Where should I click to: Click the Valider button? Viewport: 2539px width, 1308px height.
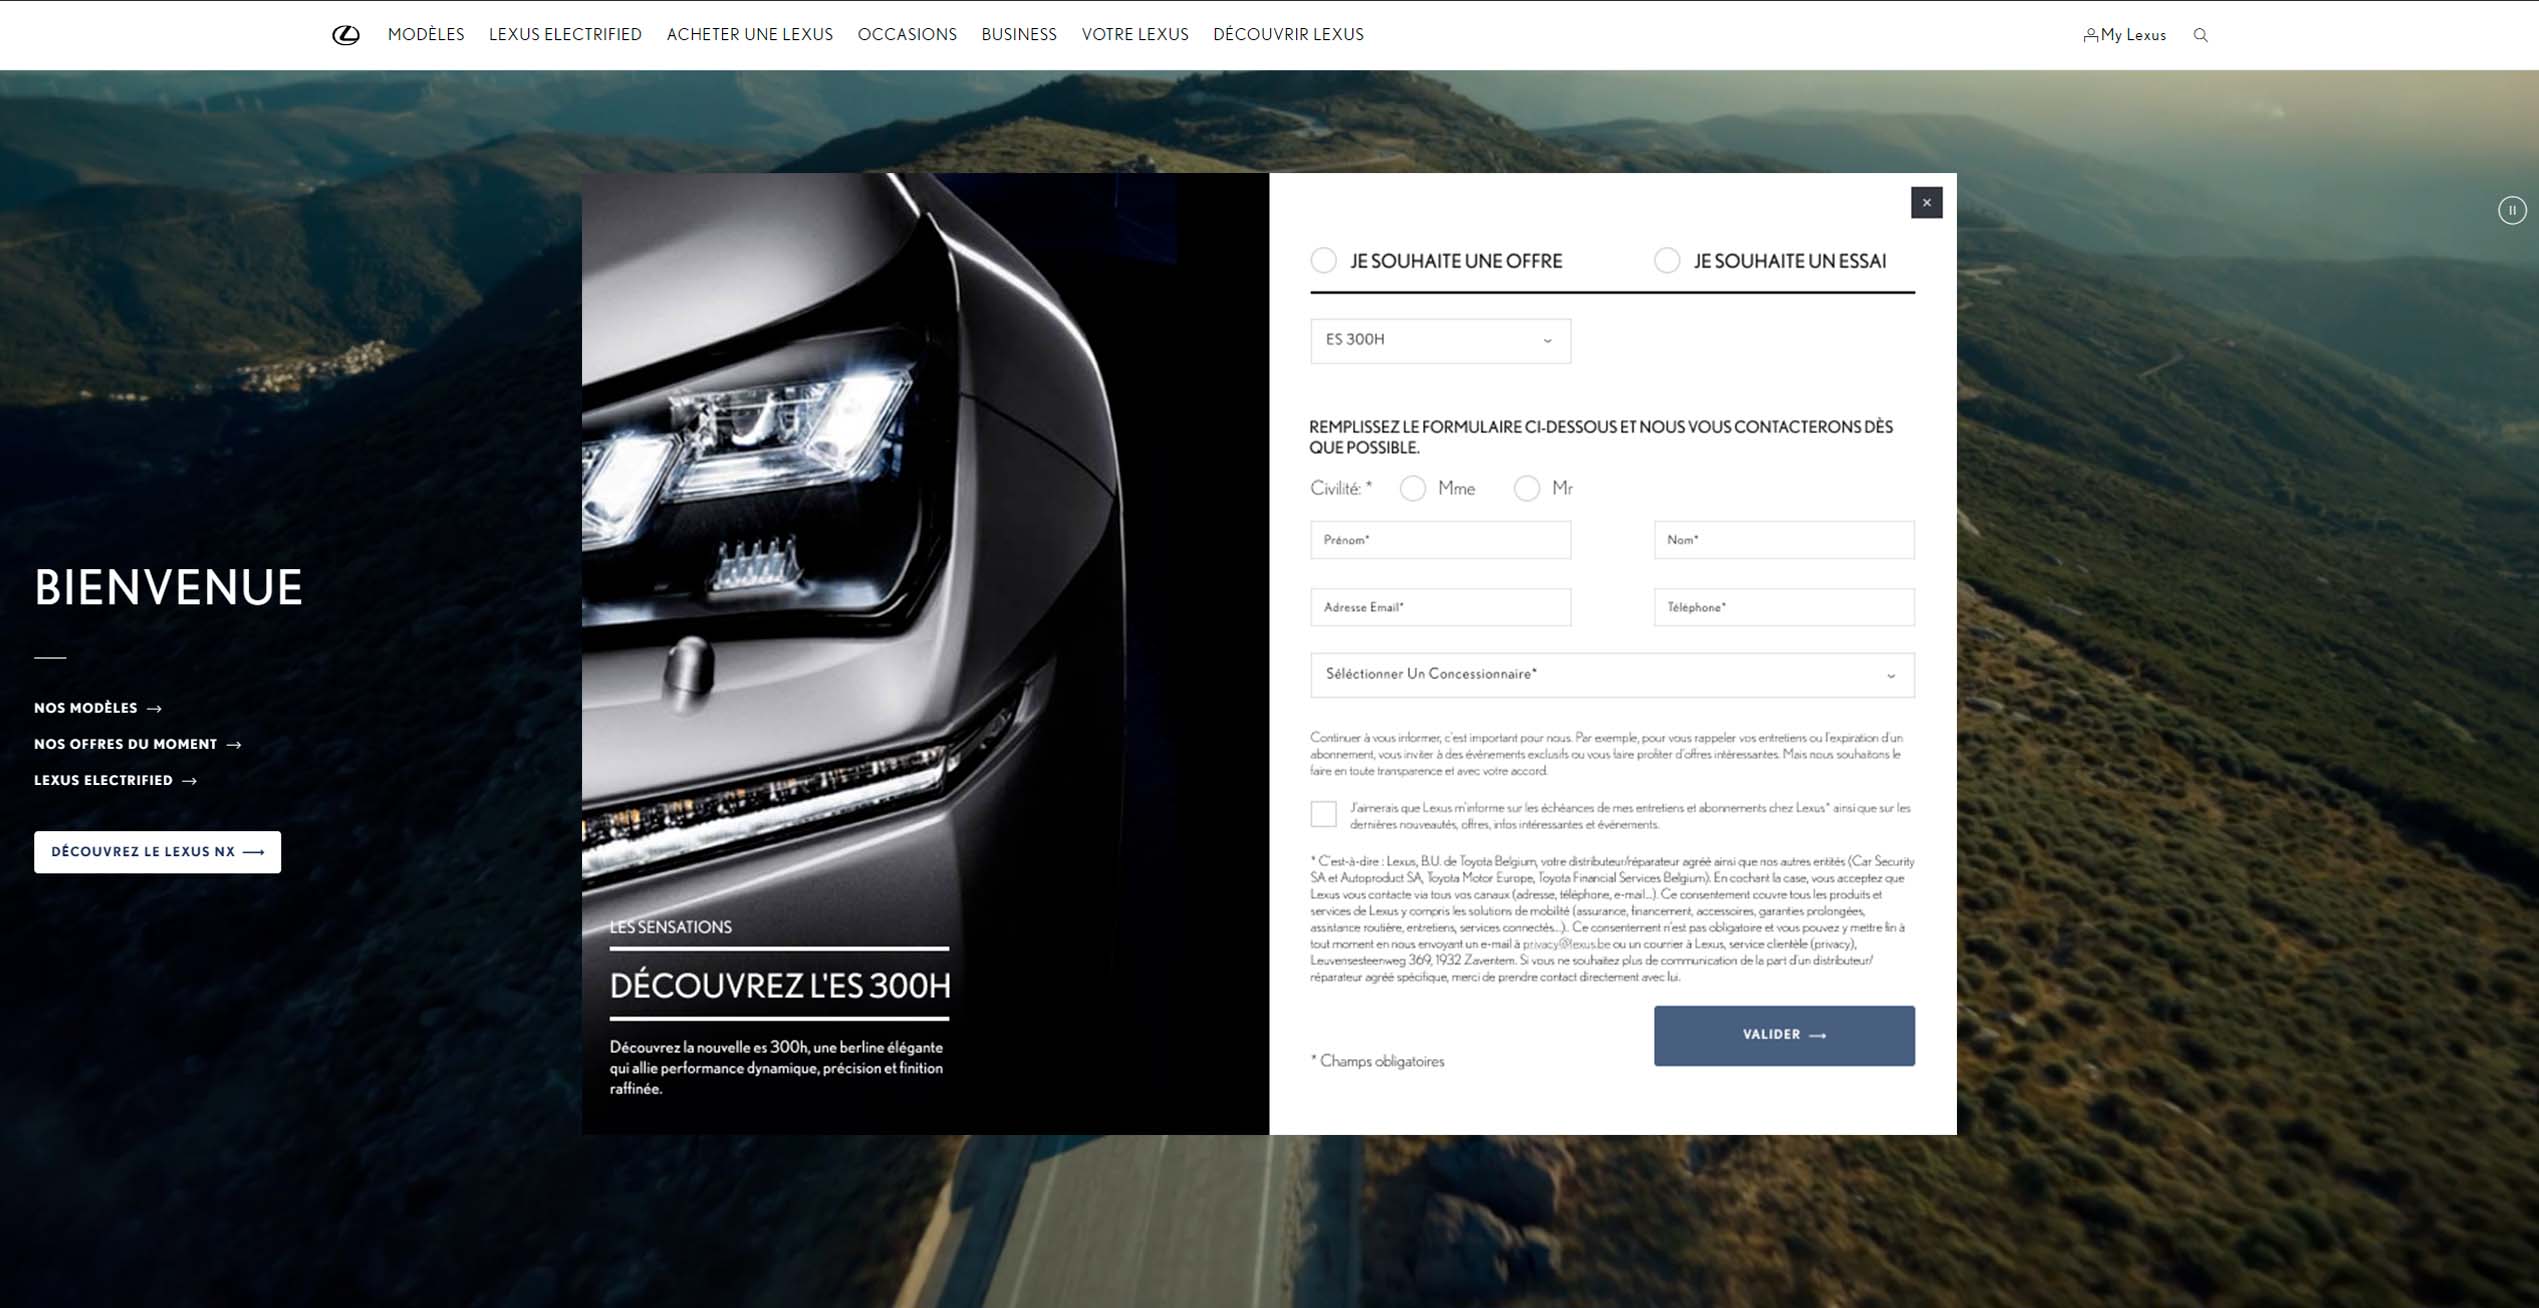(x=1784, y=1035)
